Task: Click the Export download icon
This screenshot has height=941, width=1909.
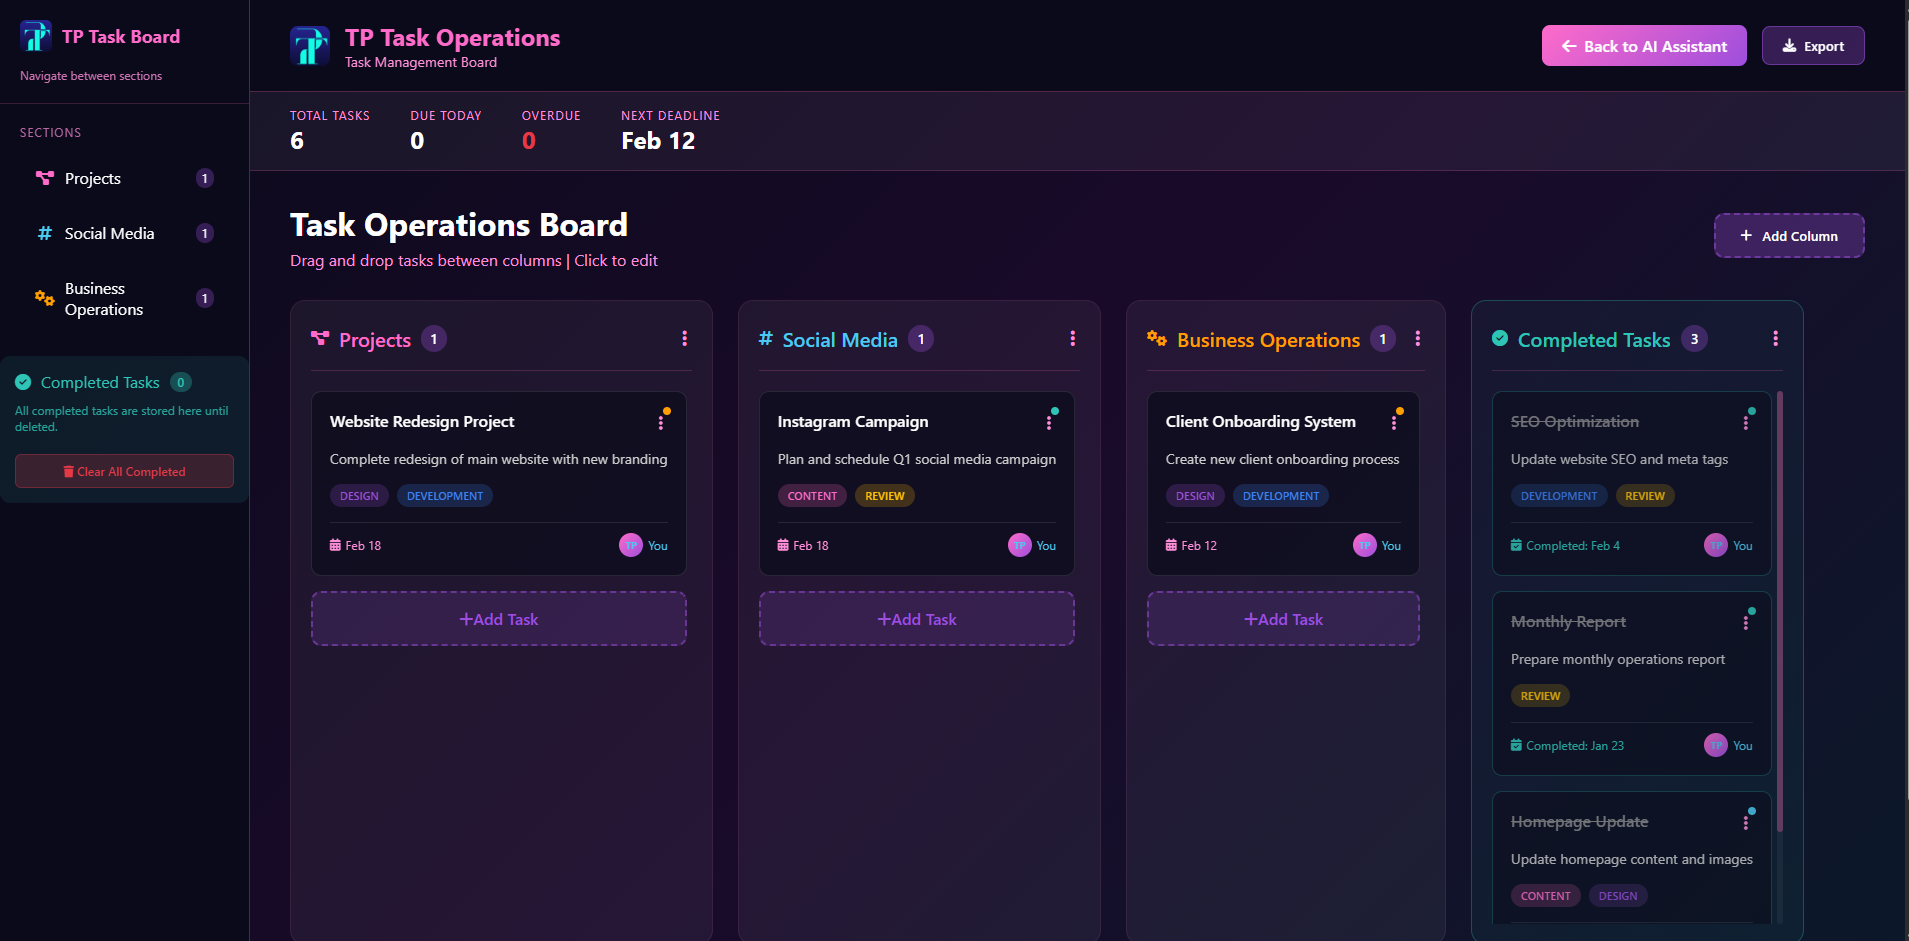Action: tap(1788, 45)
